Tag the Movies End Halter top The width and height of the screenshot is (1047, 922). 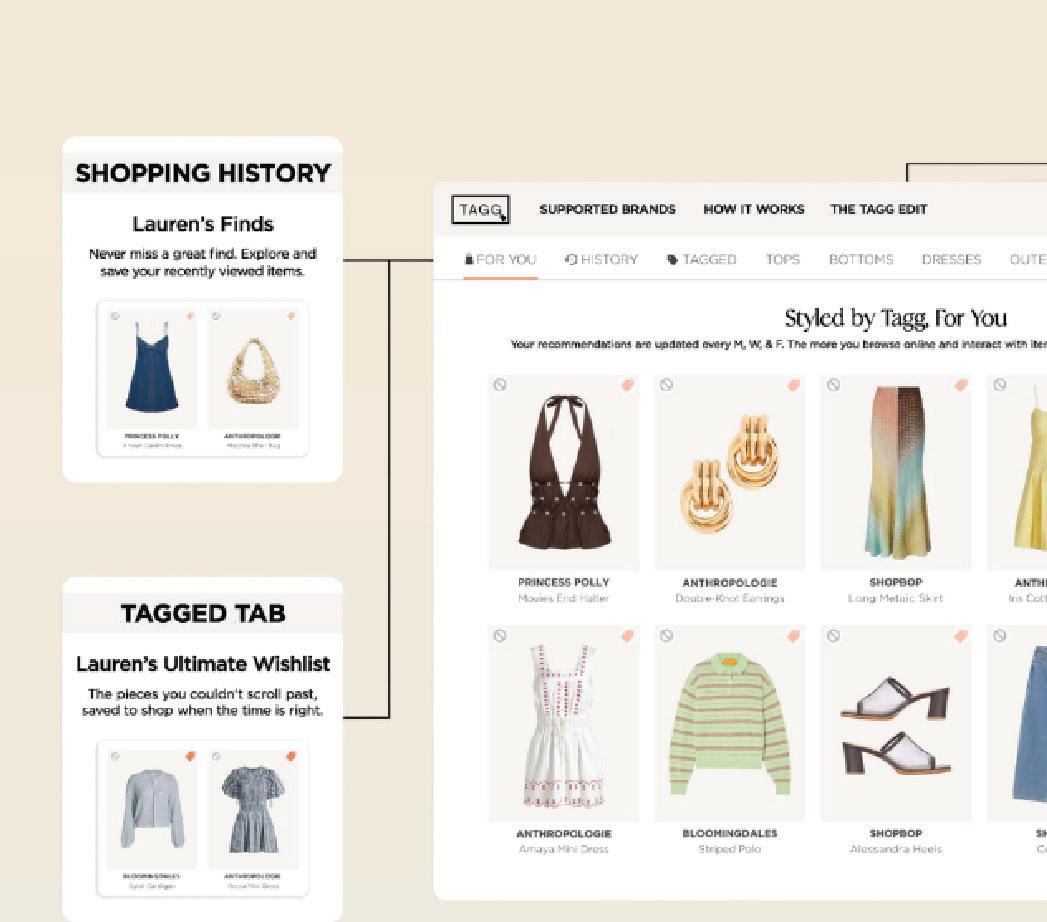pyautogui.click(x=628, y=385)
